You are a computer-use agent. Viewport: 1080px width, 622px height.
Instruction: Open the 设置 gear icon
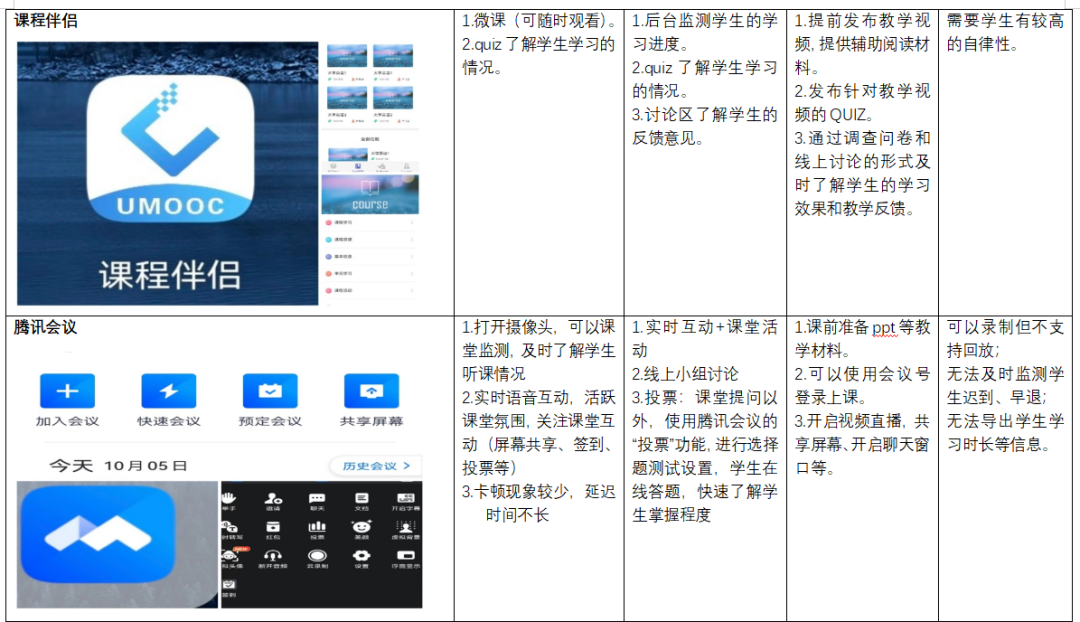pyautogui.click(x=362, y=555)
